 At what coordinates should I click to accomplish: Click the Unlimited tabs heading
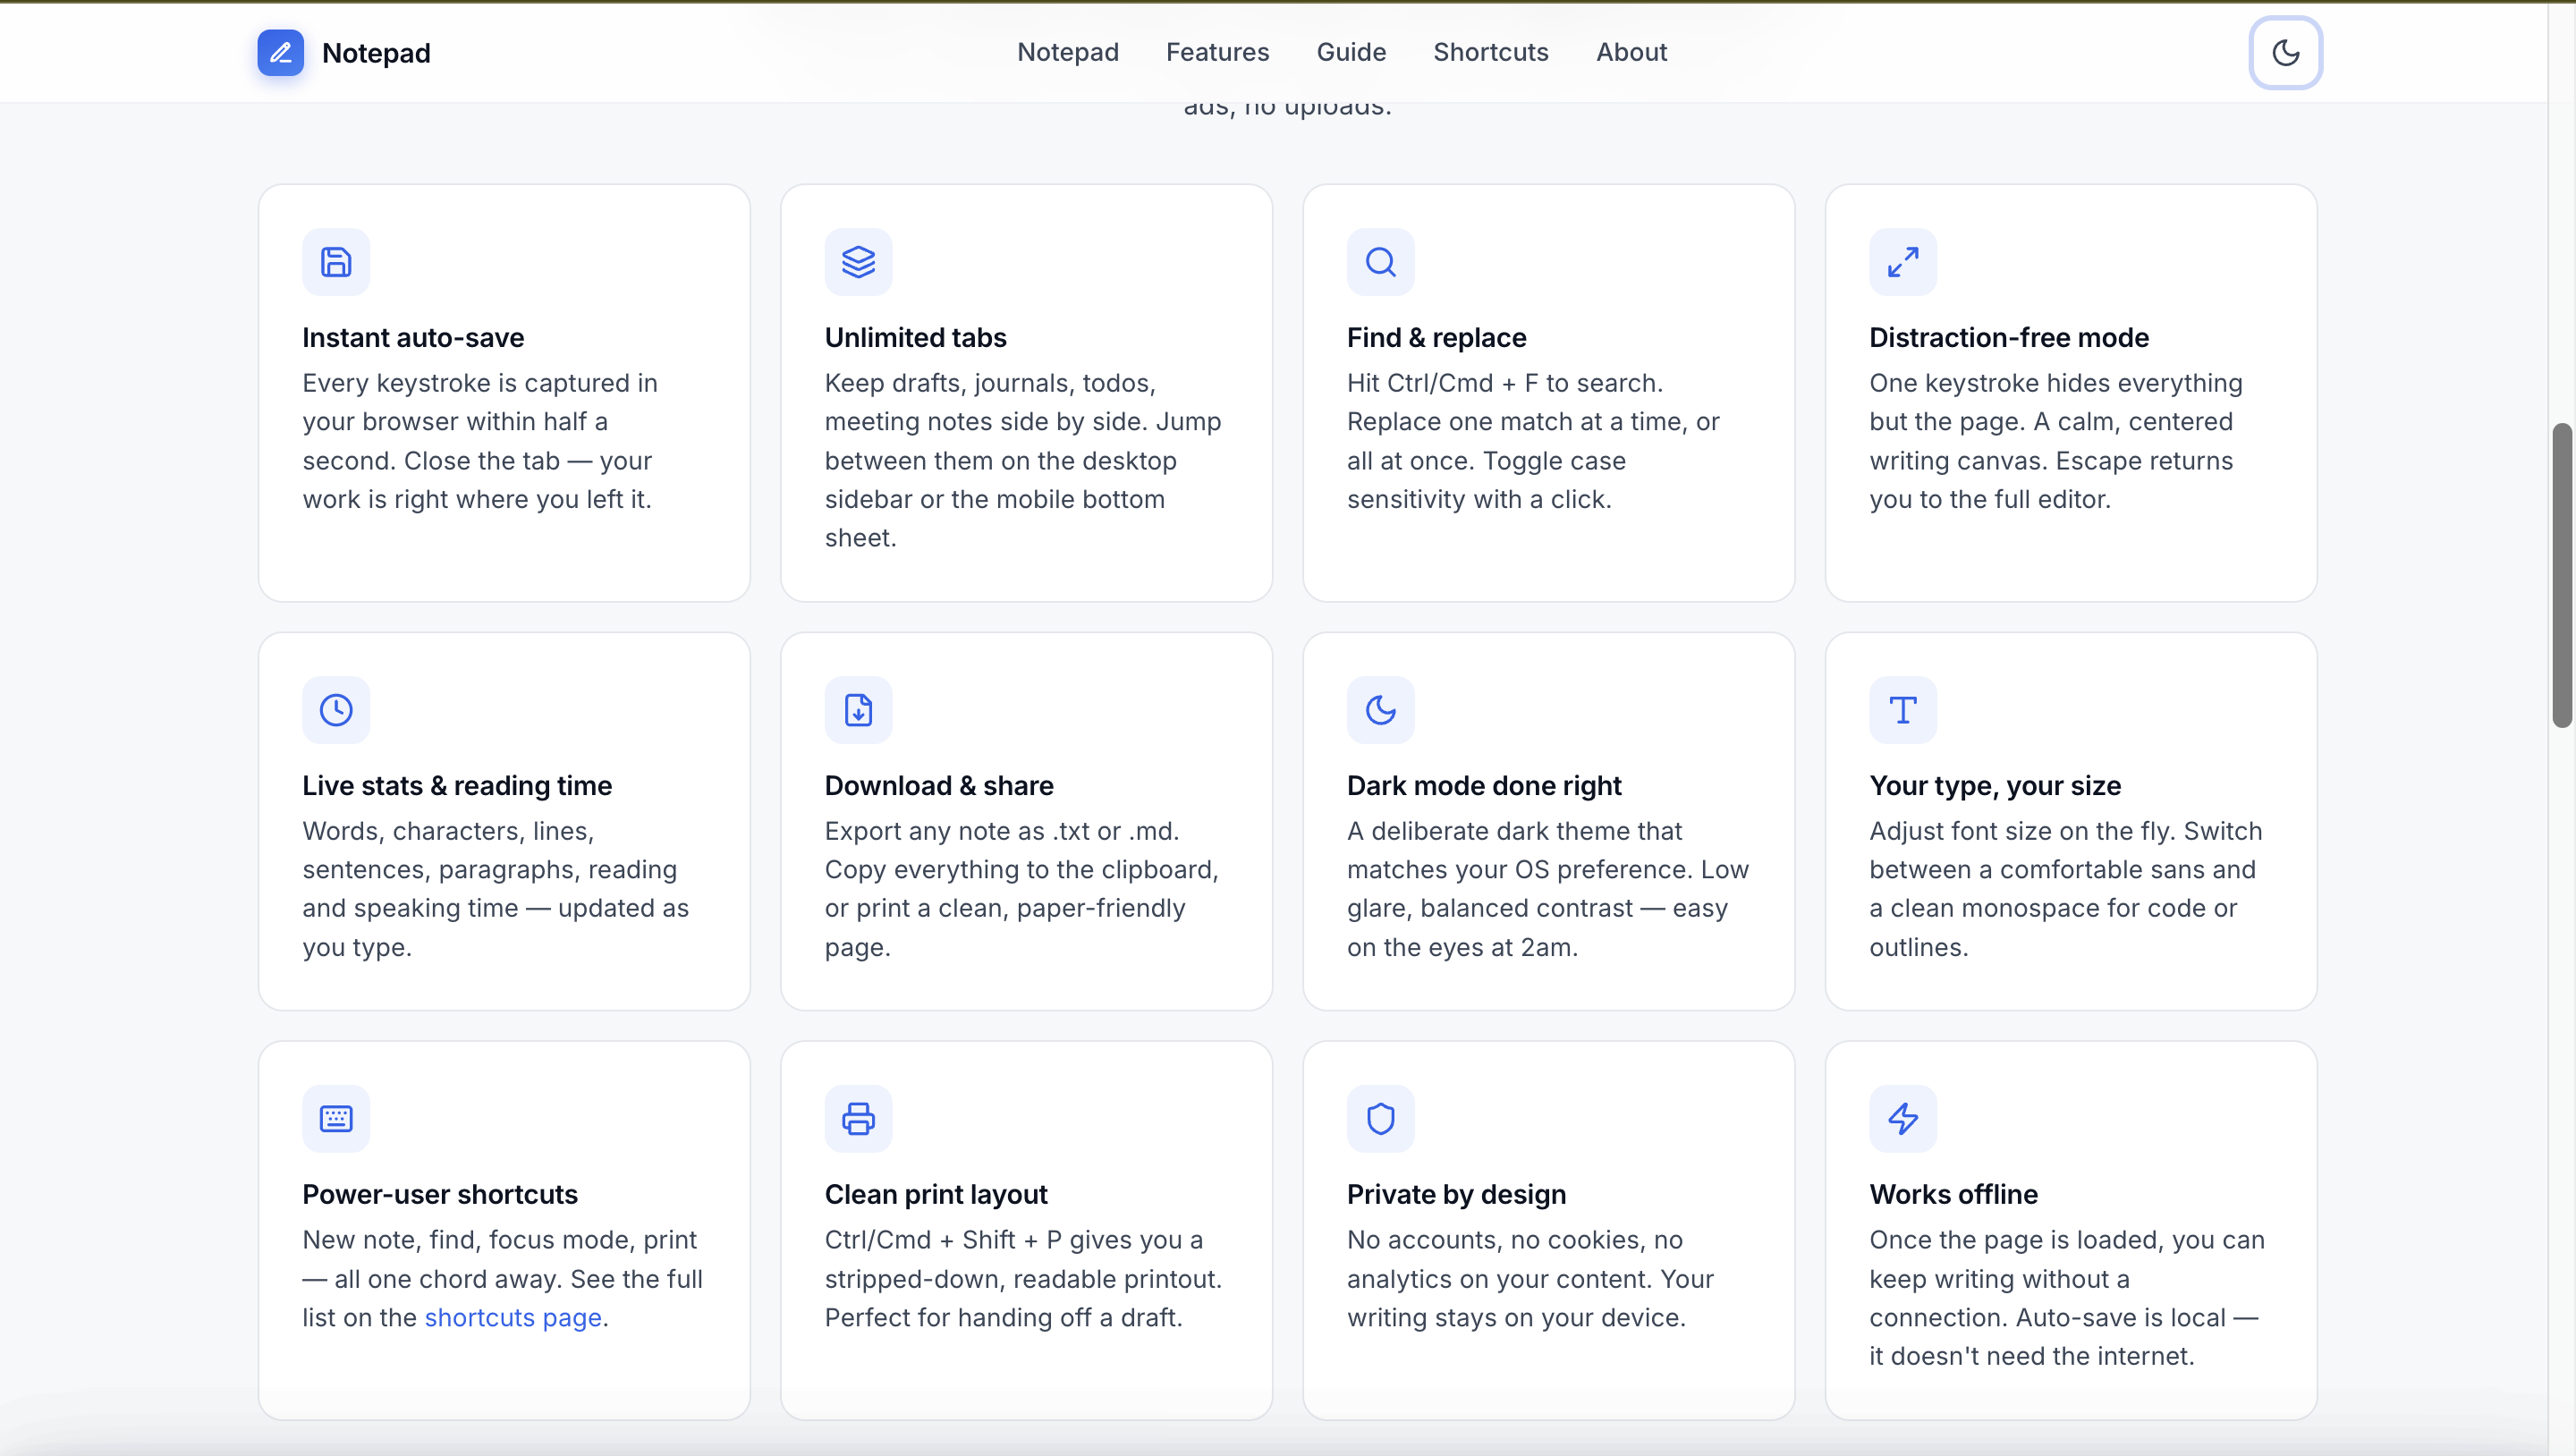(x=915, y=338)
